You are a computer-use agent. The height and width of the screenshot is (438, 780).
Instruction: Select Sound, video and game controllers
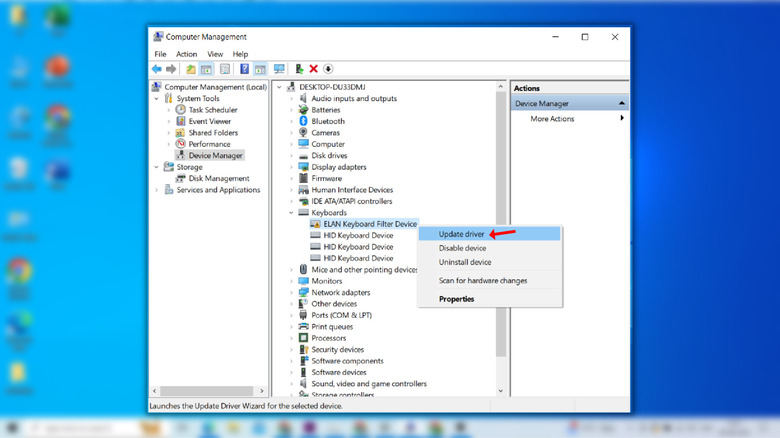tap(369, 384)
